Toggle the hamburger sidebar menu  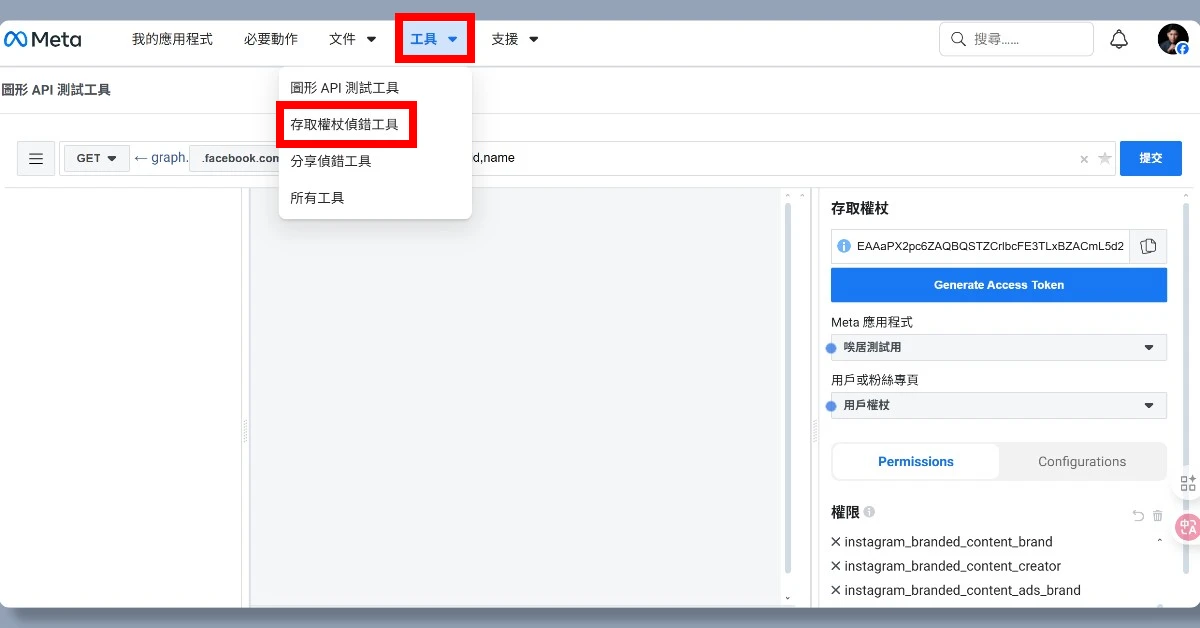click(36, 158)
